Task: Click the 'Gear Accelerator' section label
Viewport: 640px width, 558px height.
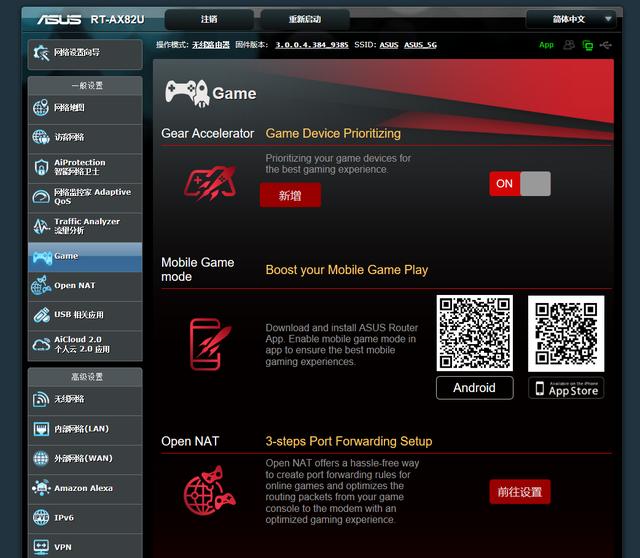Action: coord(207,133)
